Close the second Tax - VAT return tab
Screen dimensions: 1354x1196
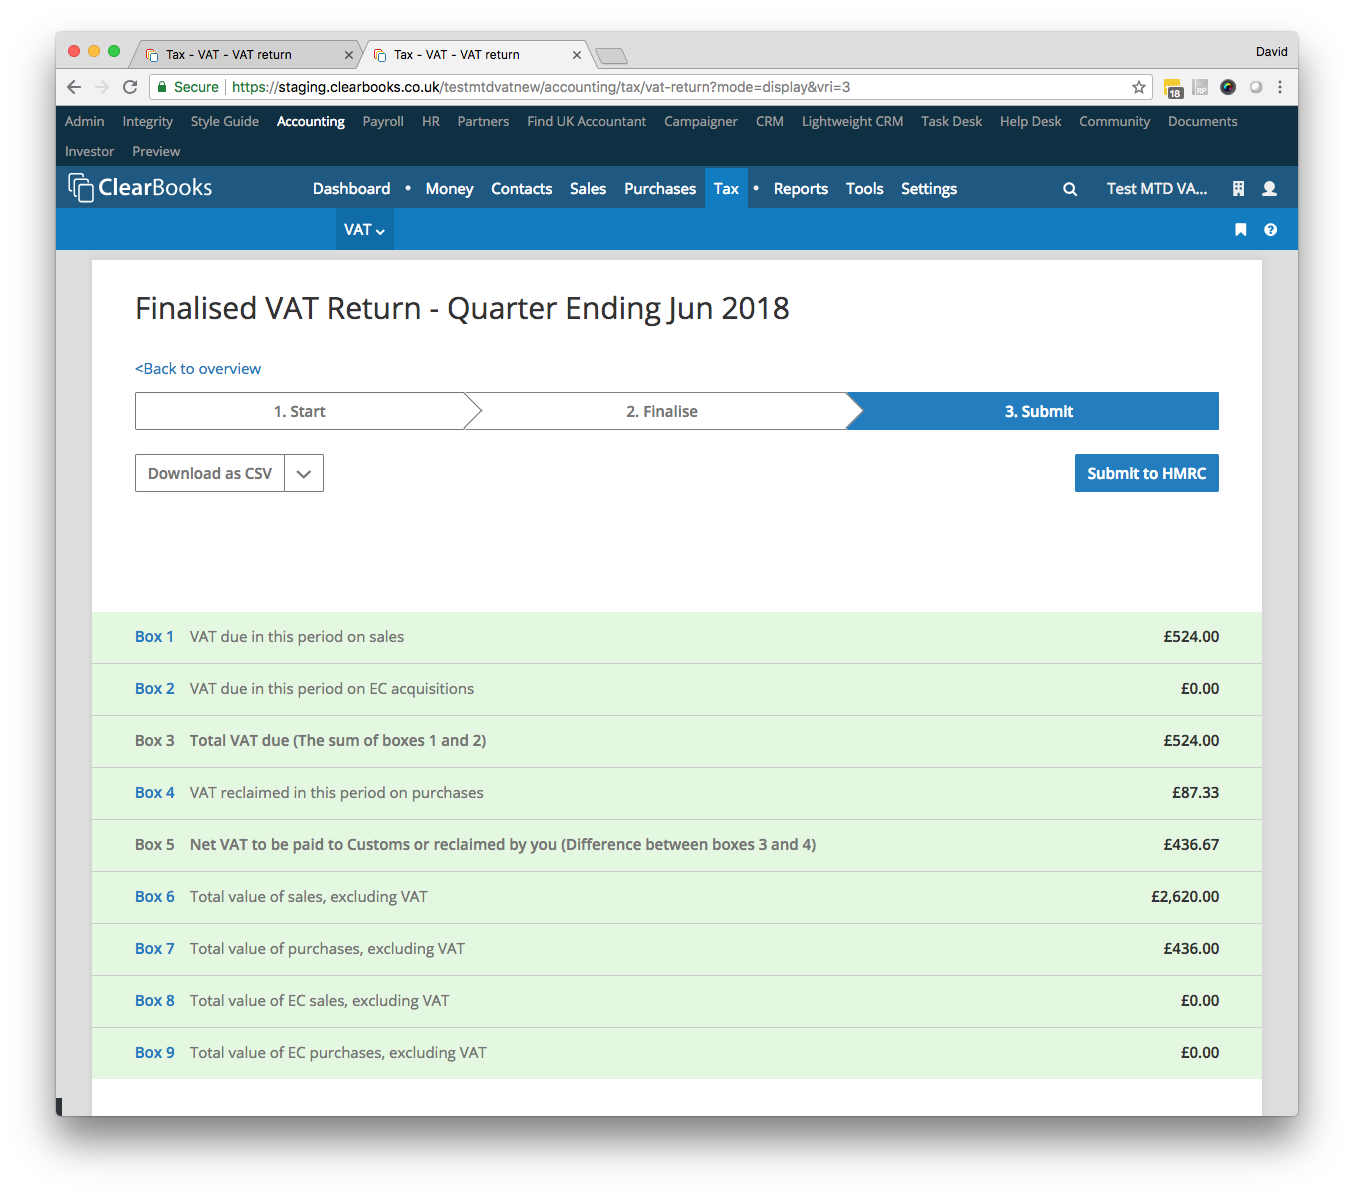[x=577, y=55]
